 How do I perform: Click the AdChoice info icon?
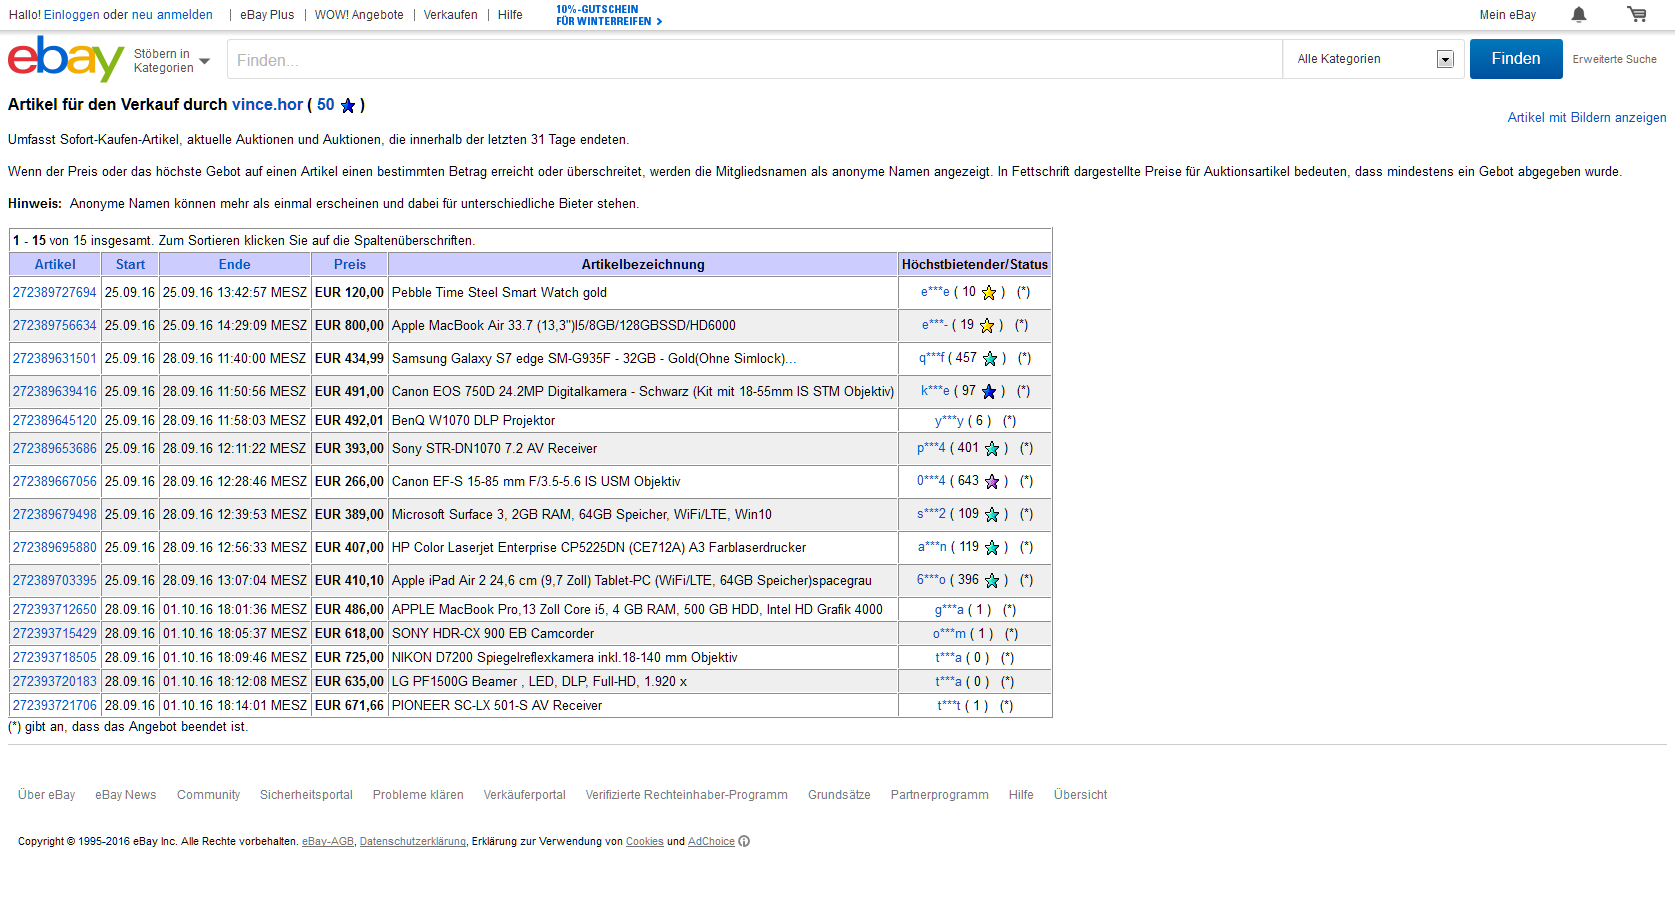tap(744, 841)
